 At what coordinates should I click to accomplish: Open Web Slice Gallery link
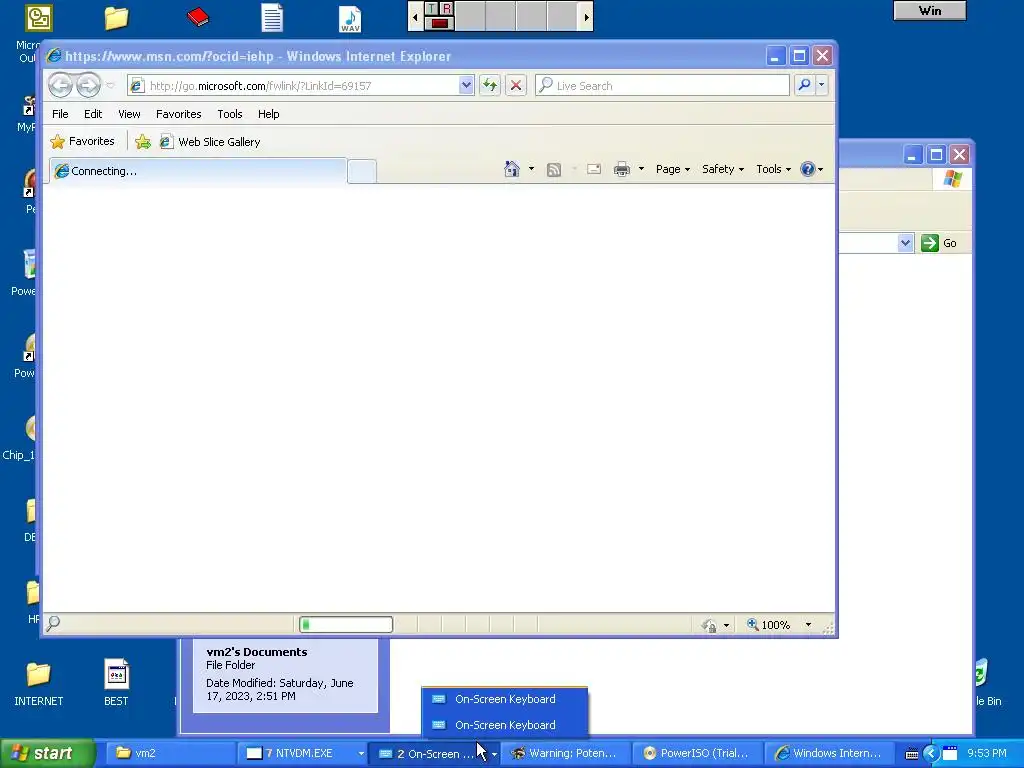210,142
